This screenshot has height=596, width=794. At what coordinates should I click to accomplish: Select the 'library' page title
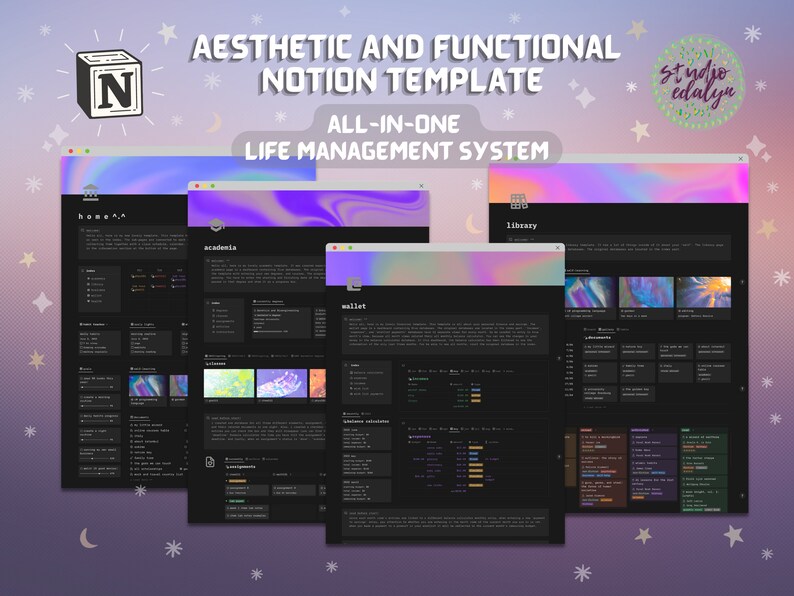point(522,225)
